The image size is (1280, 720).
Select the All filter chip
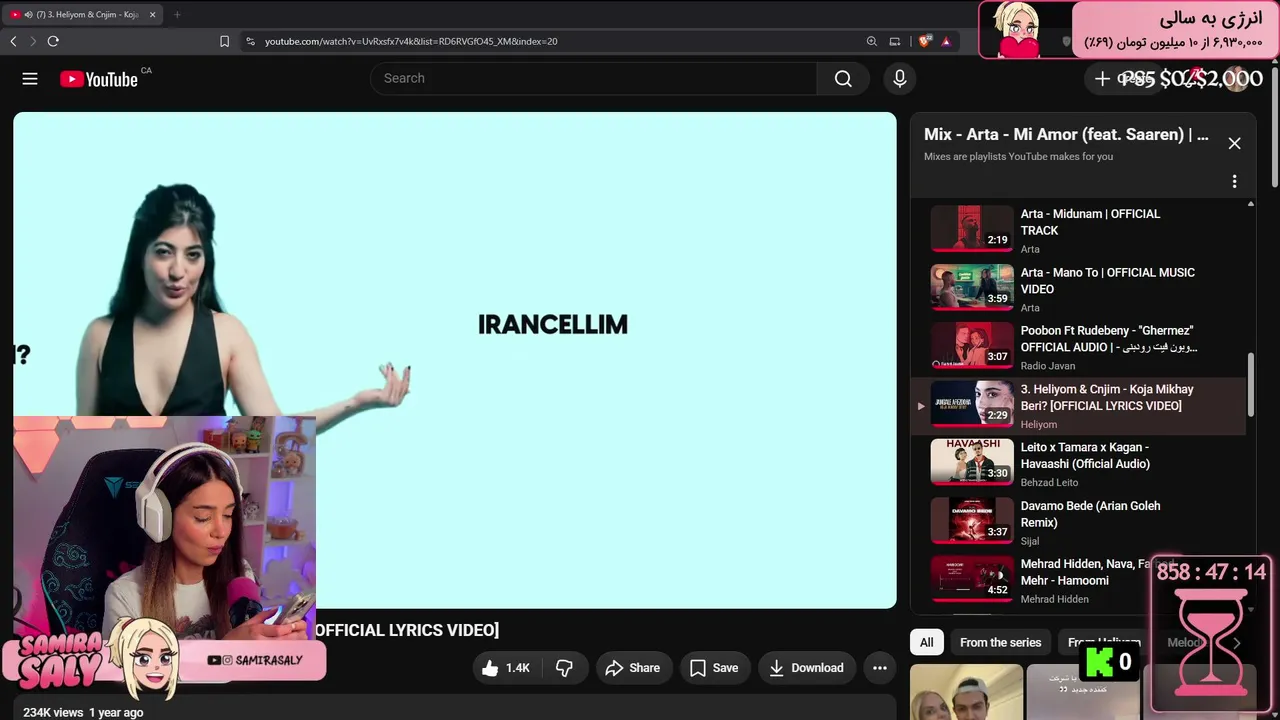point(927,643)
